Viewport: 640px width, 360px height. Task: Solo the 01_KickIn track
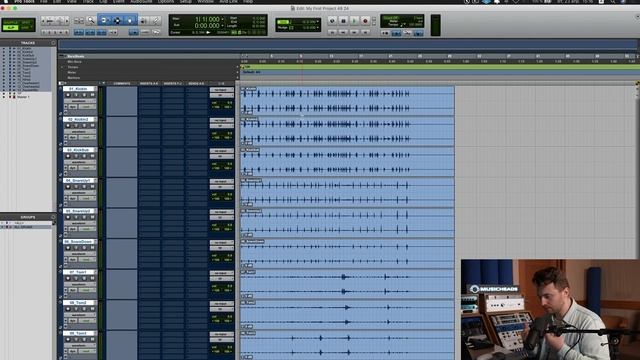pos(84,95)
